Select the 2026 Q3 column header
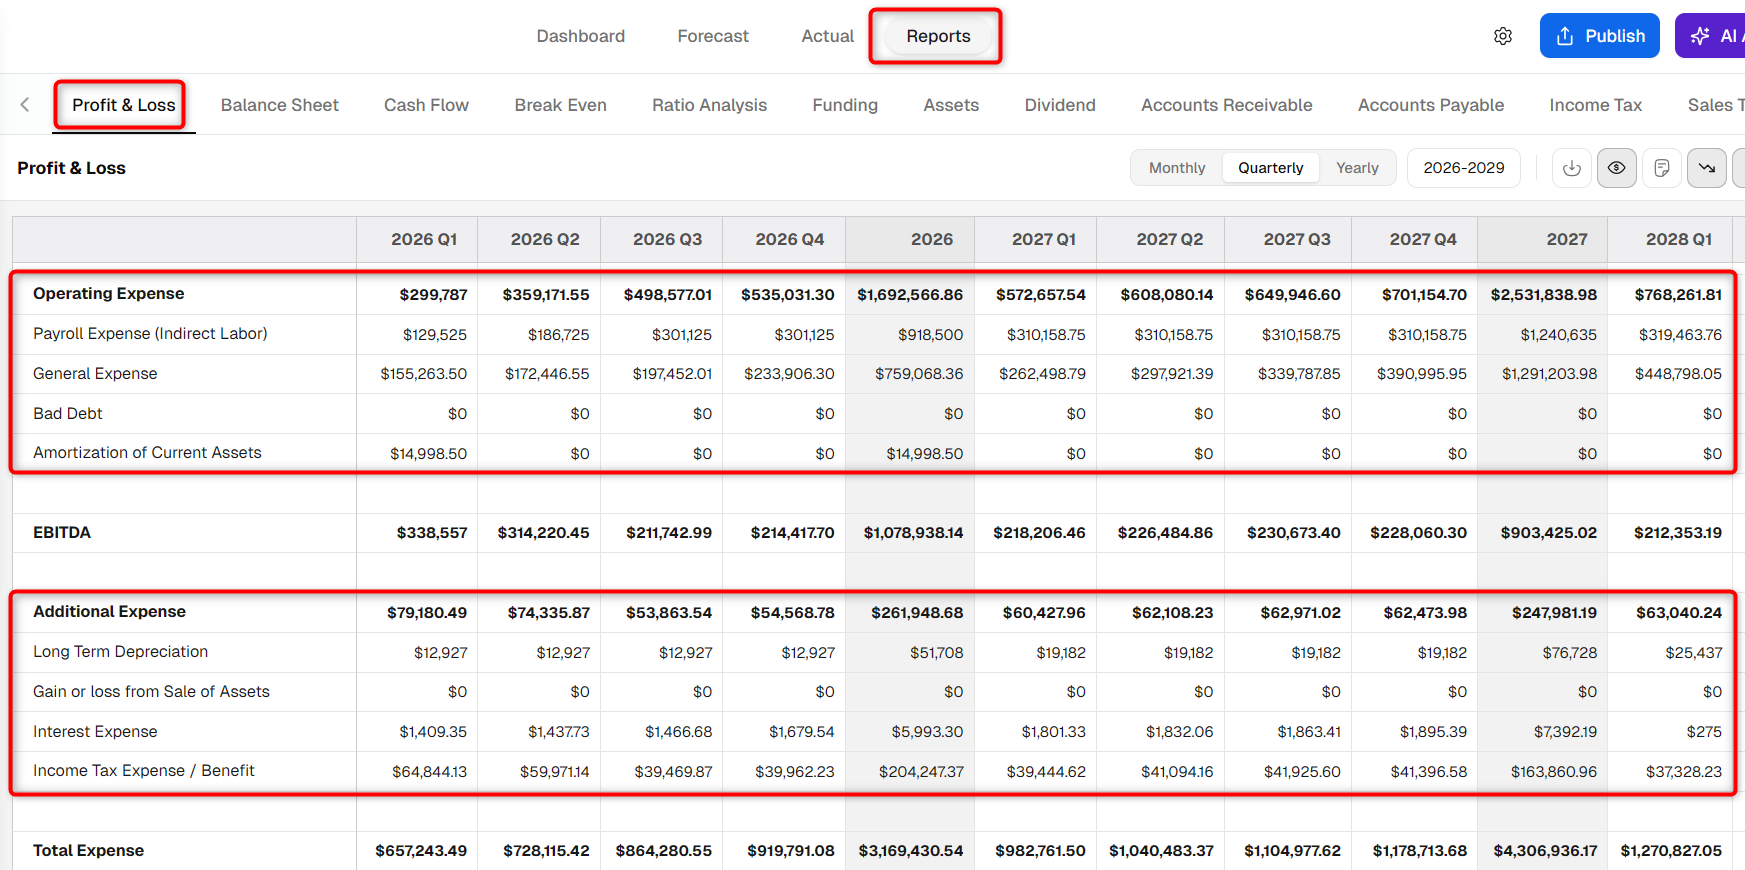 667,239
